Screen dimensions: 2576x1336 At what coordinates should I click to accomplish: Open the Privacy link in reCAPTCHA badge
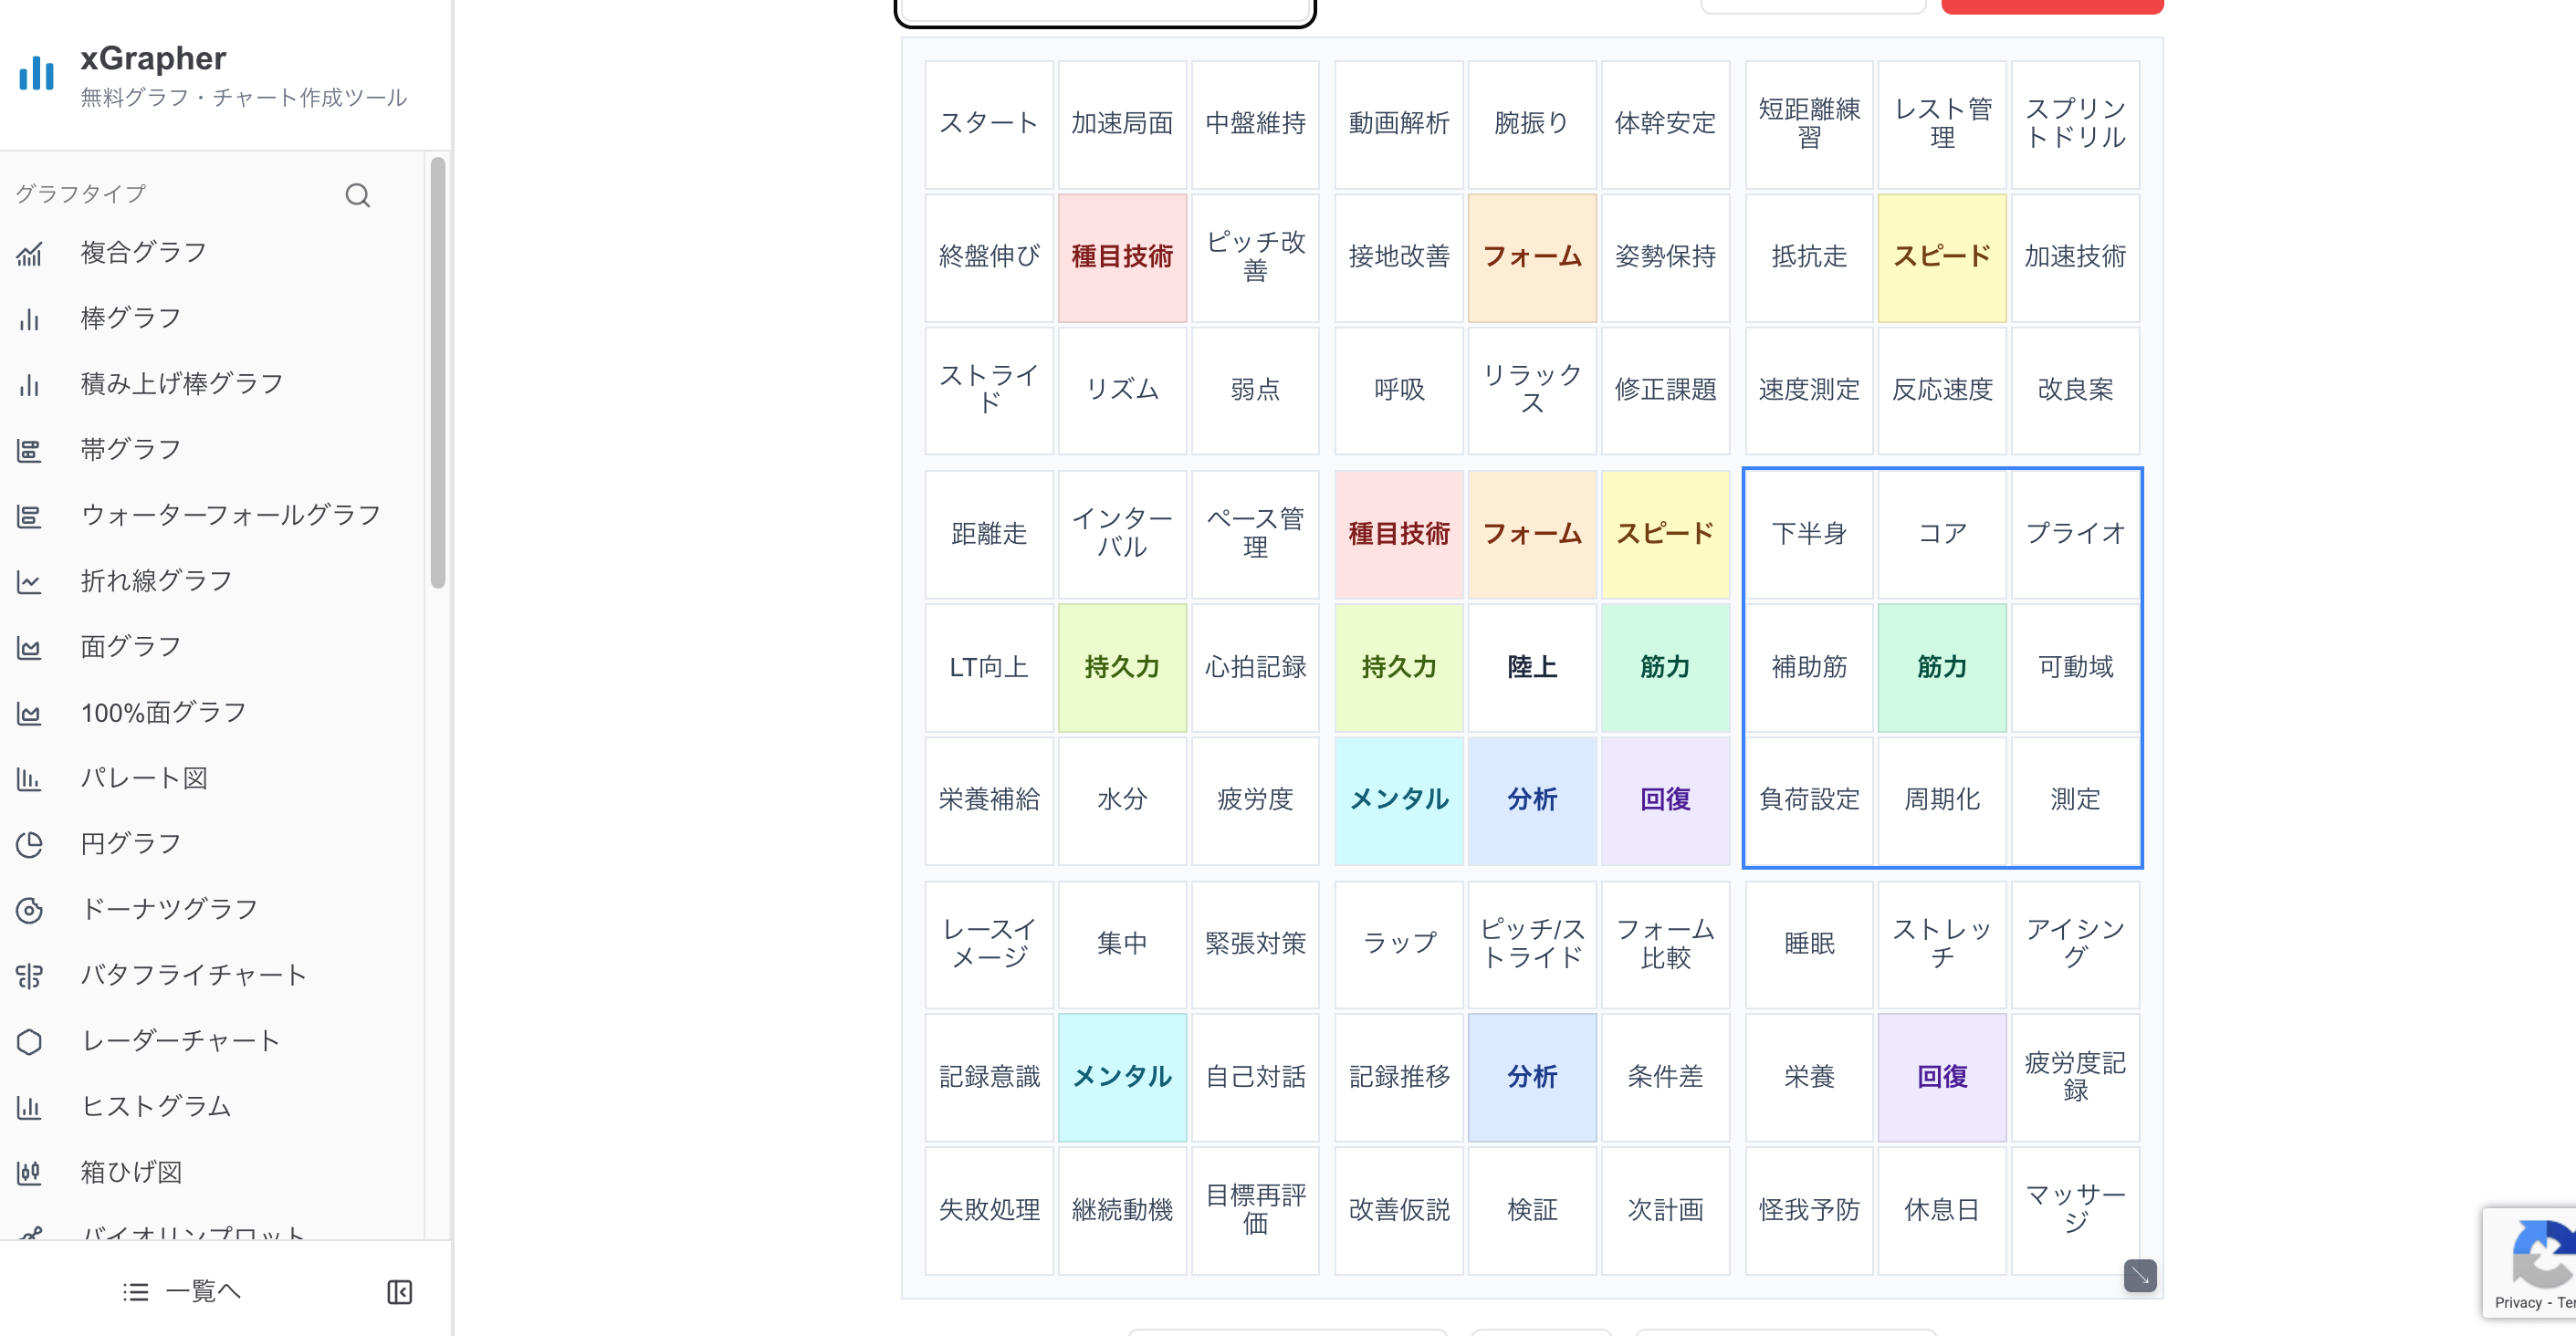tap(2517, 1302)
